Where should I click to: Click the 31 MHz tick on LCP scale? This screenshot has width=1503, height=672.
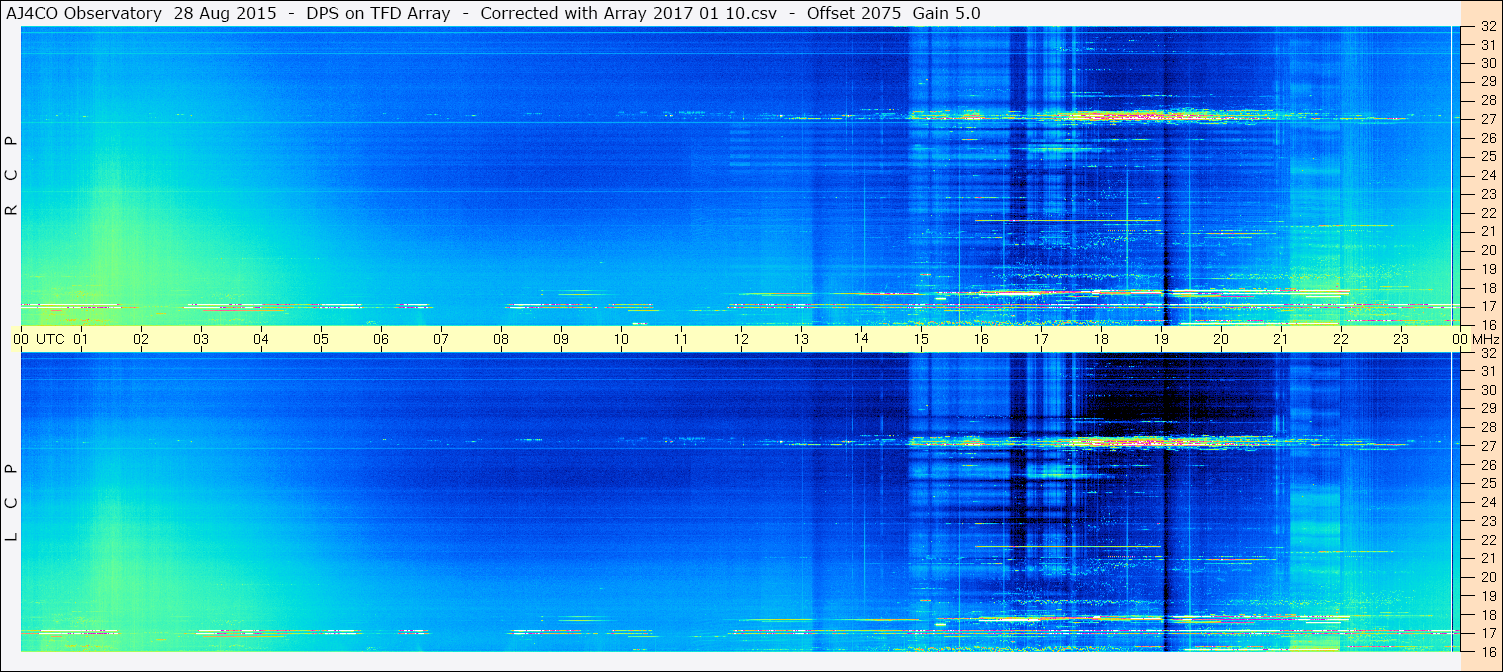[x=1488, y=371]
